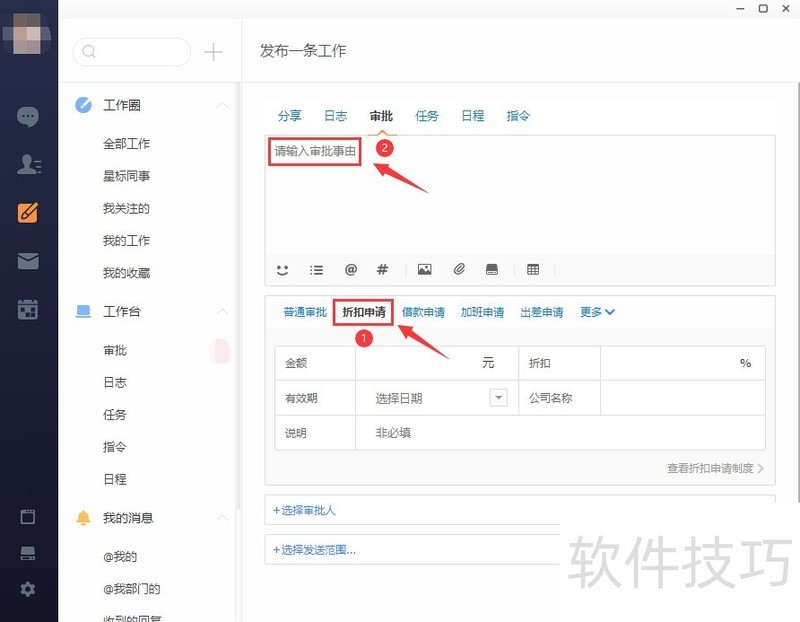This screenshot has width=800, height=622.
Task: Click the bulleted list icon
Action: click(x=316, y=269)
